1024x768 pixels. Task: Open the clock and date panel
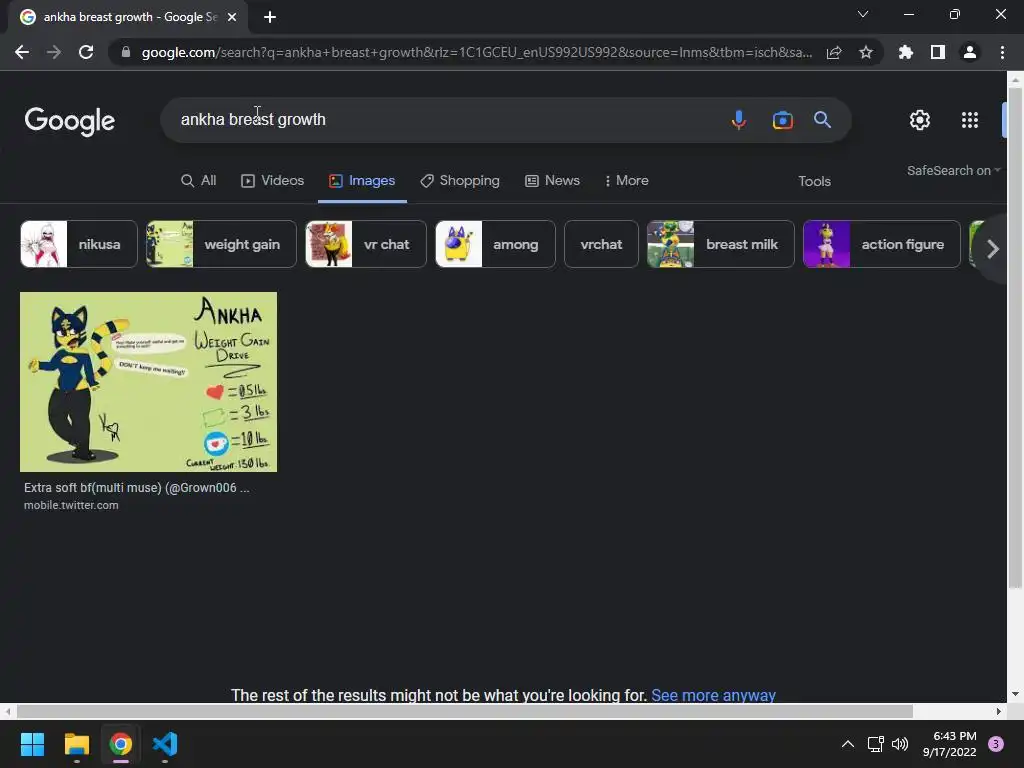950,744
